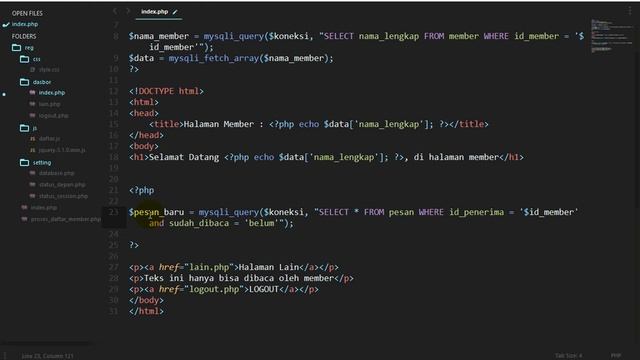This screenshot has width=640, height=360.
Task: Click the 'logout.php' href value on line 29
Action: (x=214, y=289)
